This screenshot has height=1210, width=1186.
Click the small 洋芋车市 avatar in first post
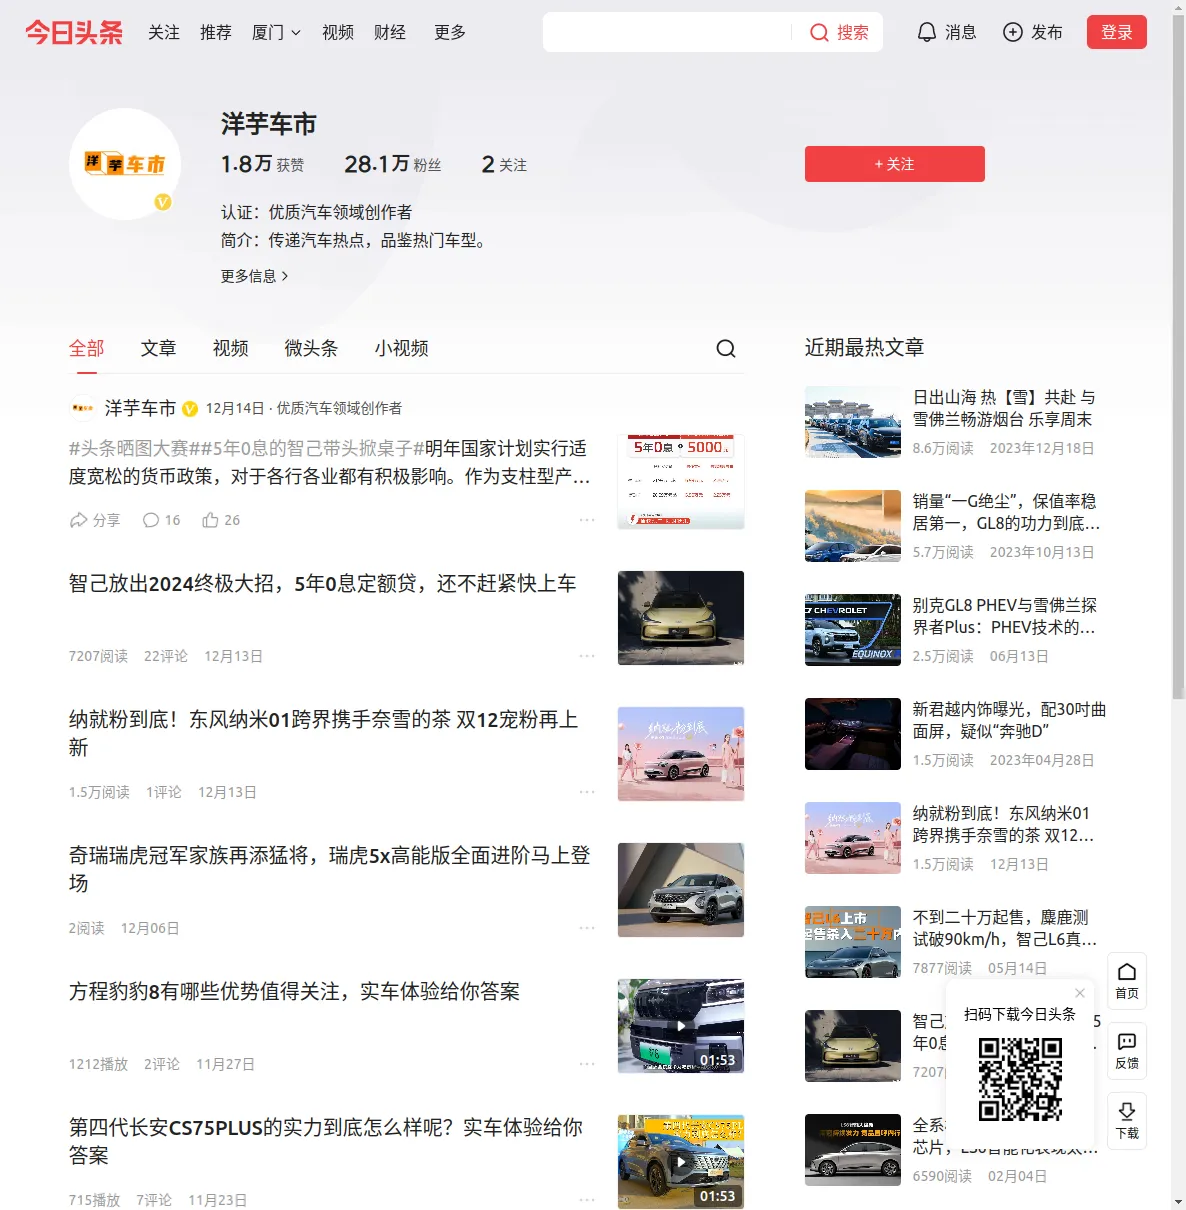tap(82, 408)
